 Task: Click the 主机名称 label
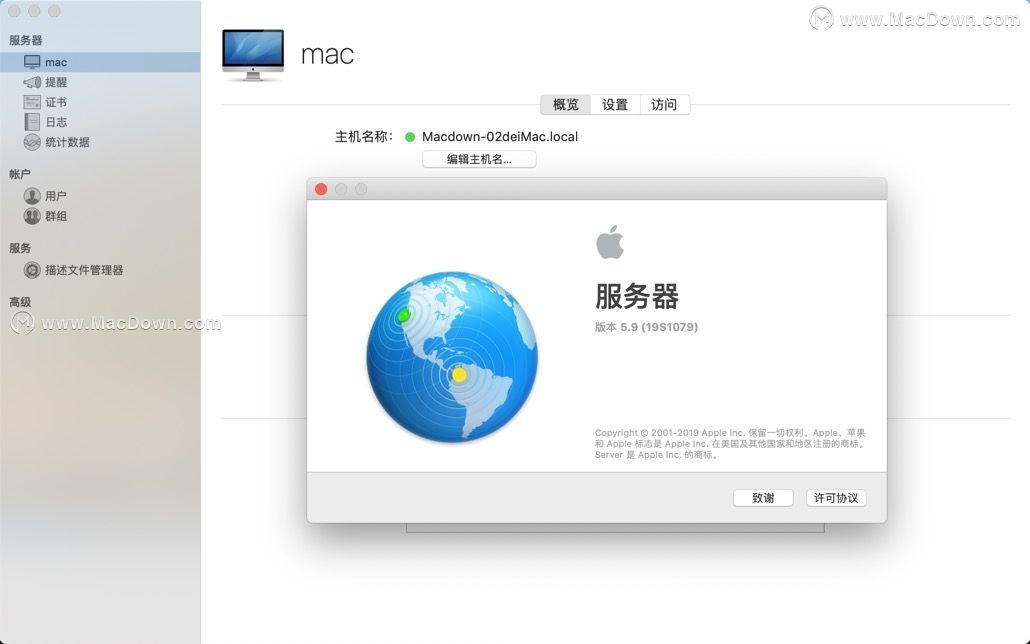364,137
